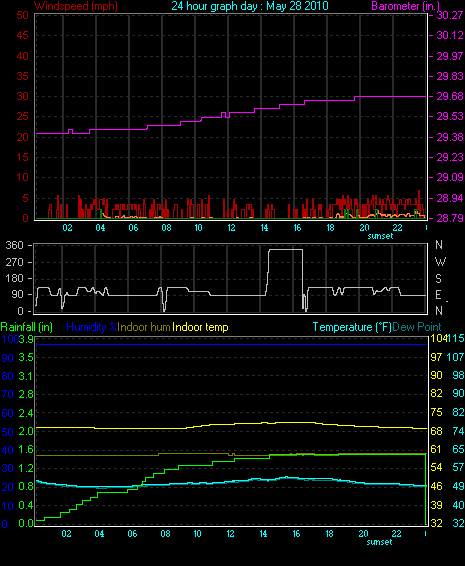
Task: Click the W compass label on direction graph
Action: point(440,262)
